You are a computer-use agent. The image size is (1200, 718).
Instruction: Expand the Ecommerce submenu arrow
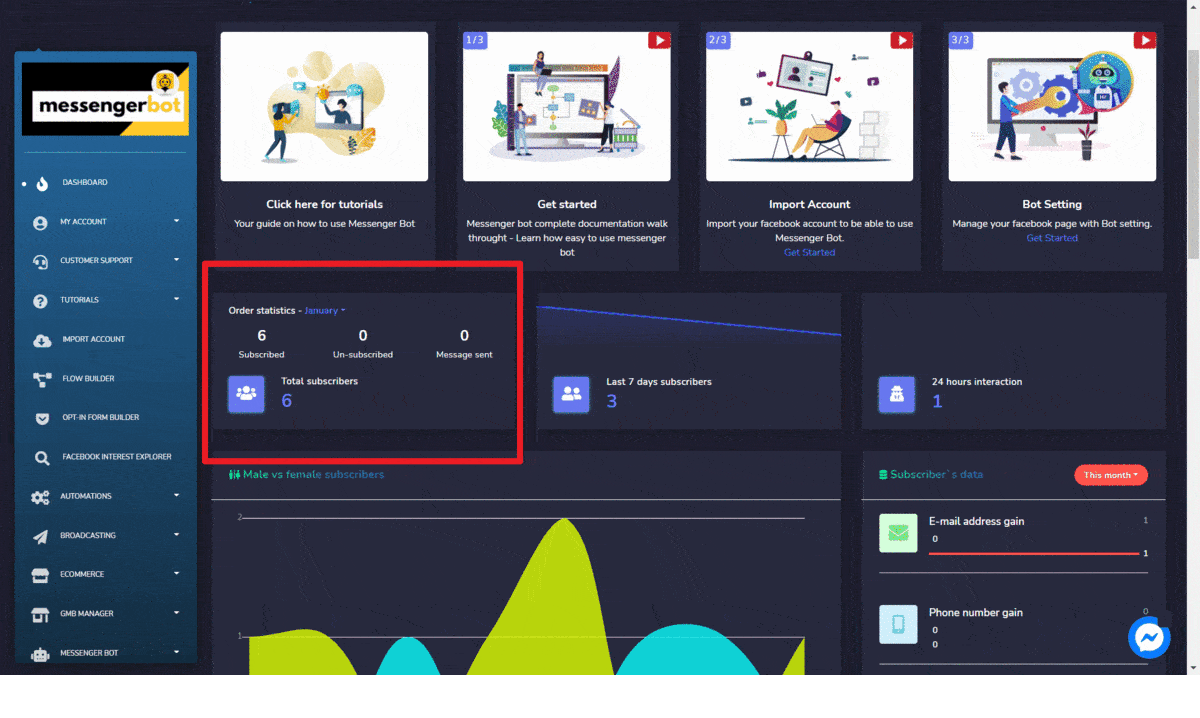(176, 573)
